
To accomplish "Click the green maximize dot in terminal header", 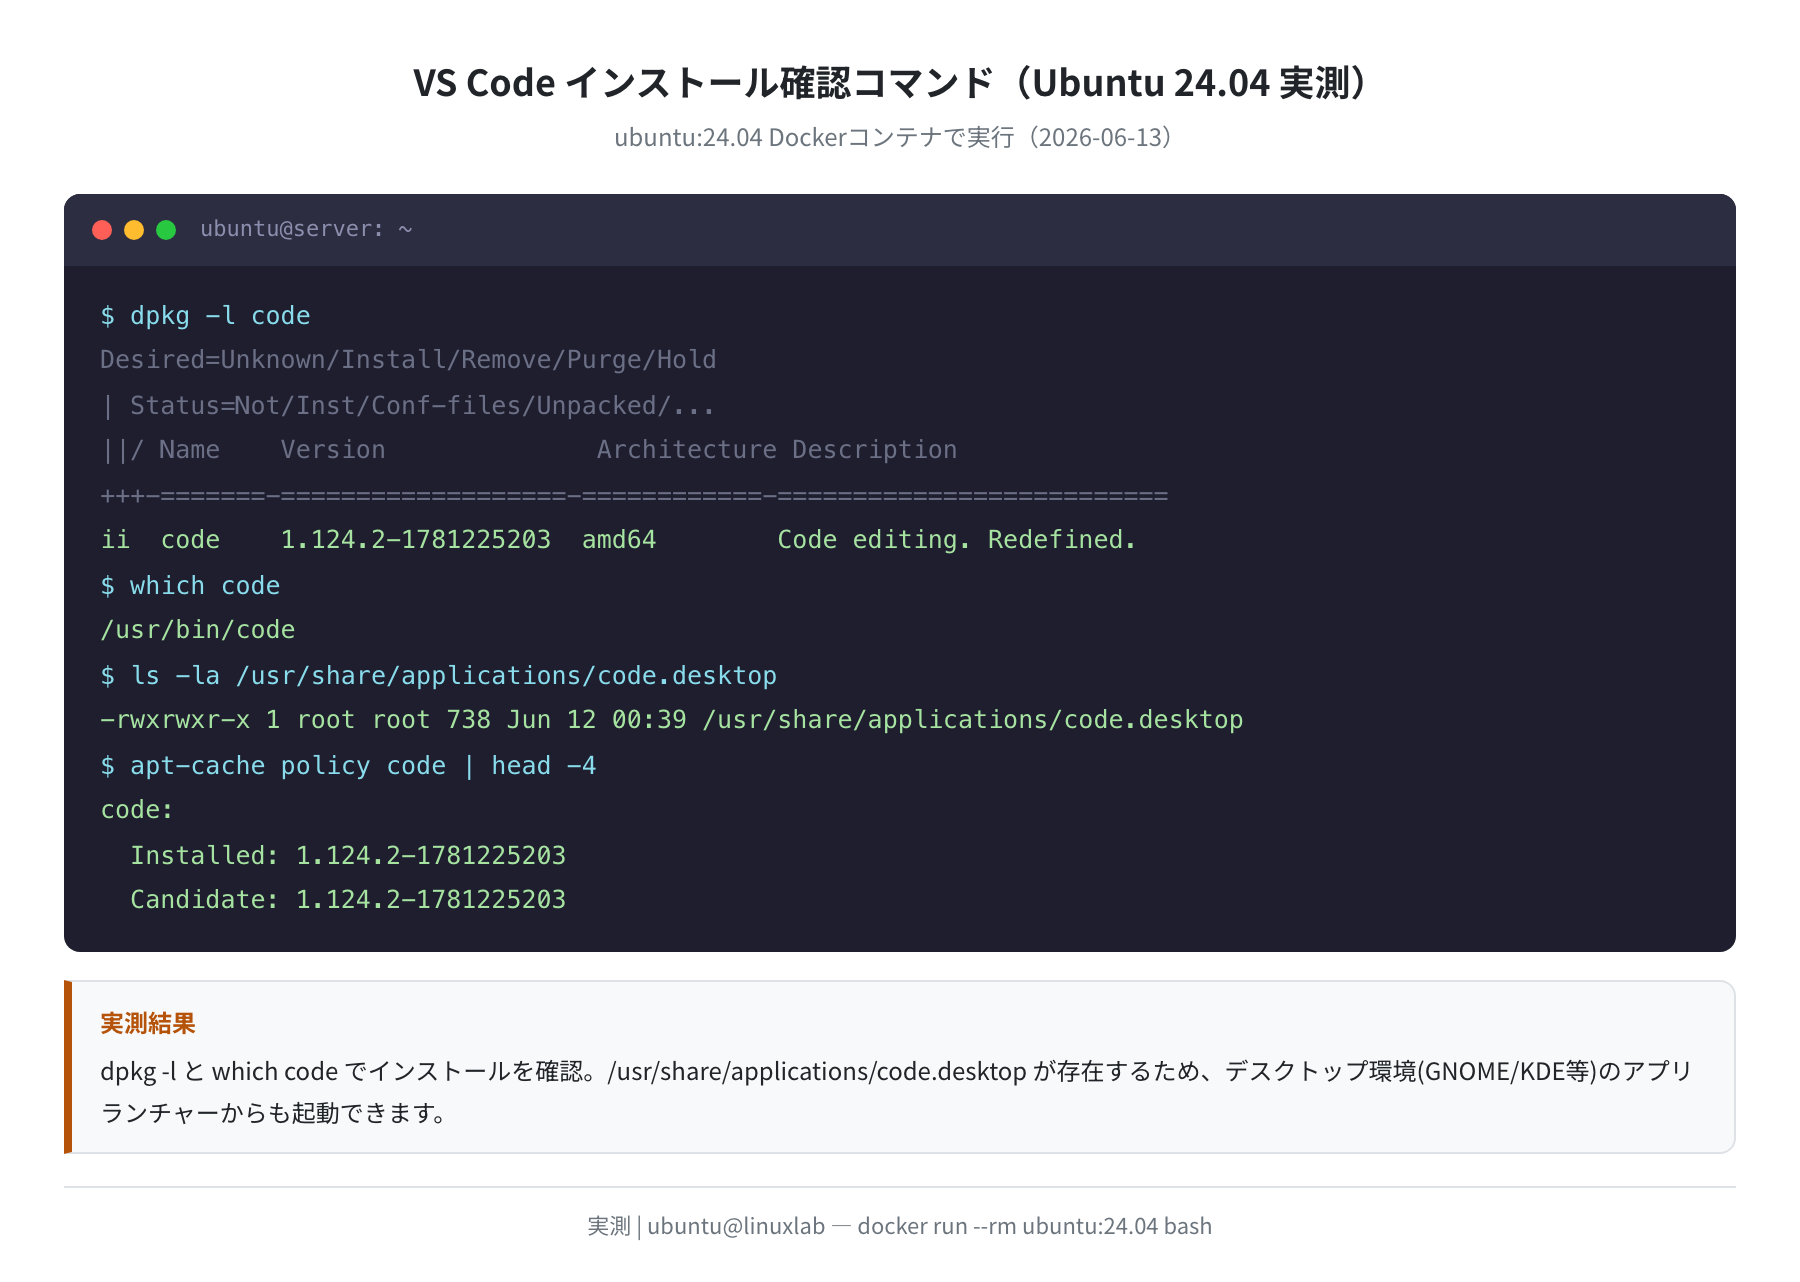I will pos(166,230).
